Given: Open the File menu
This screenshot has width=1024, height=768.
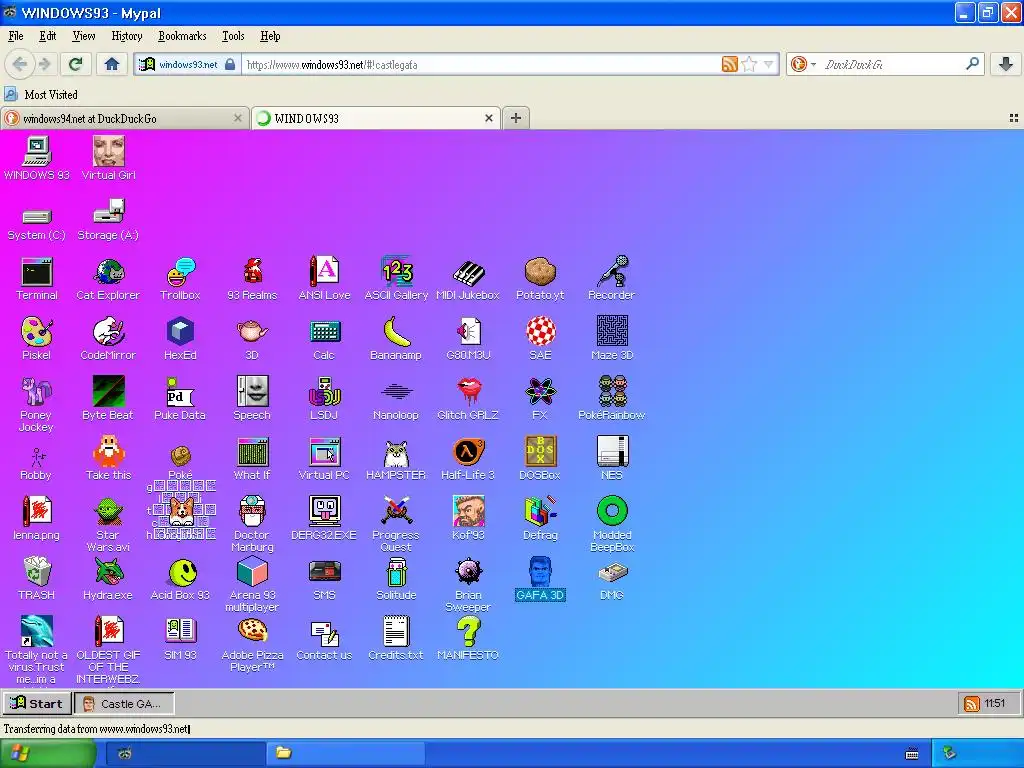Looking at the screenshot, I should [16, 36].
